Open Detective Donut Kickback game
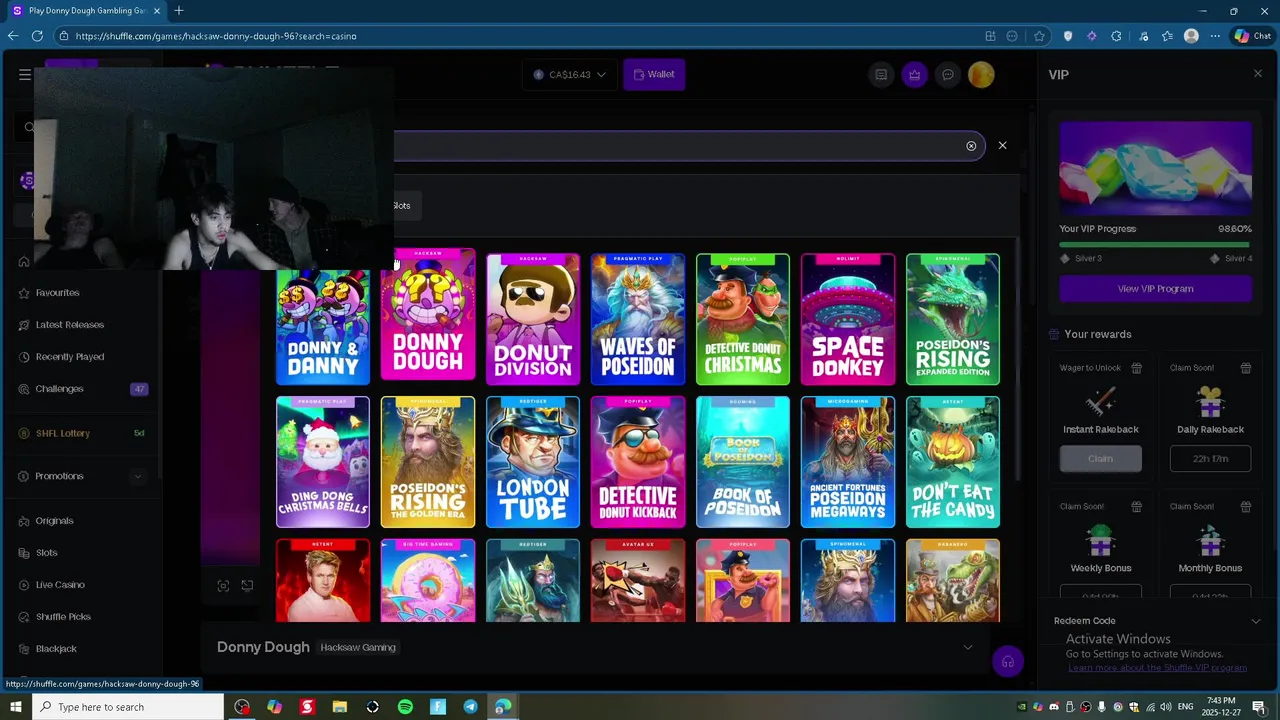 638,462
